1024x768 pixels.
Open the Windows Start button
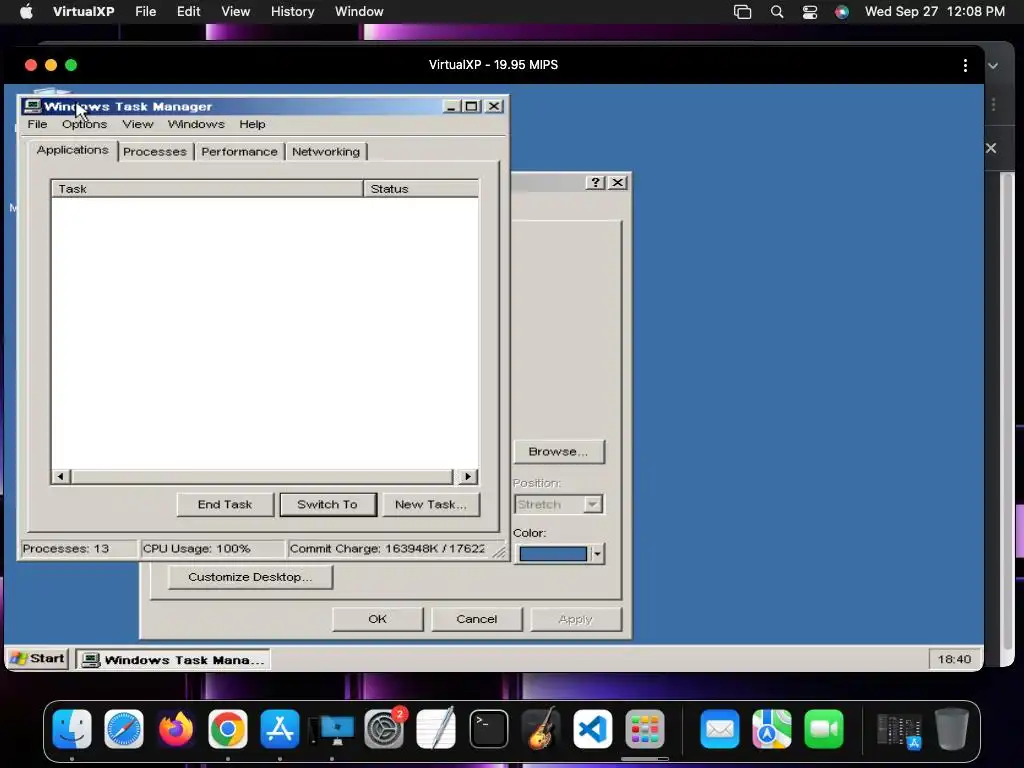pyautogui.click(x=38, y=658)
